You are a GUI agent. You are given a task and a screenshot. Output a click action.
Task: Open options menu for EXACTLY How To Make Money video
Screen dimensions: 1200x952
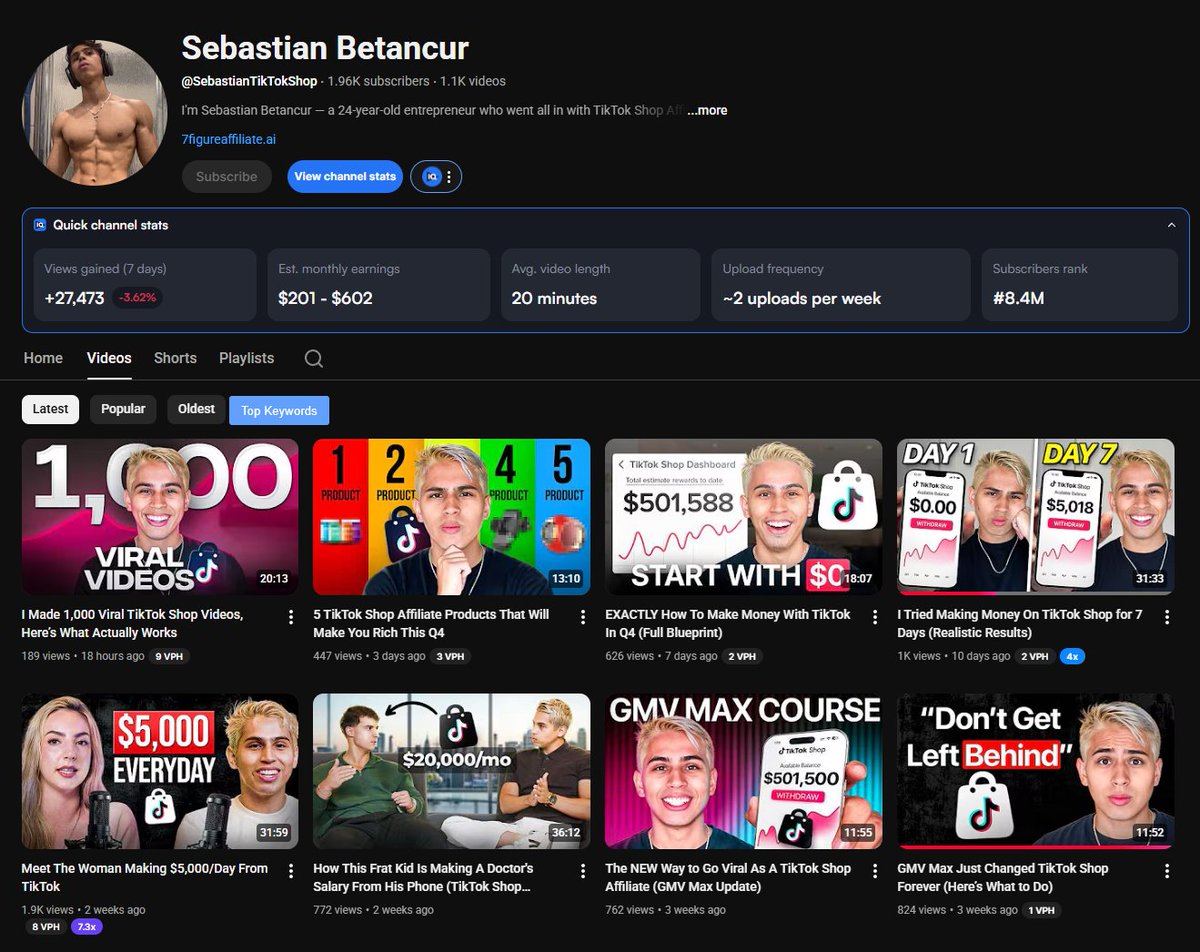(x=875, y=617)
